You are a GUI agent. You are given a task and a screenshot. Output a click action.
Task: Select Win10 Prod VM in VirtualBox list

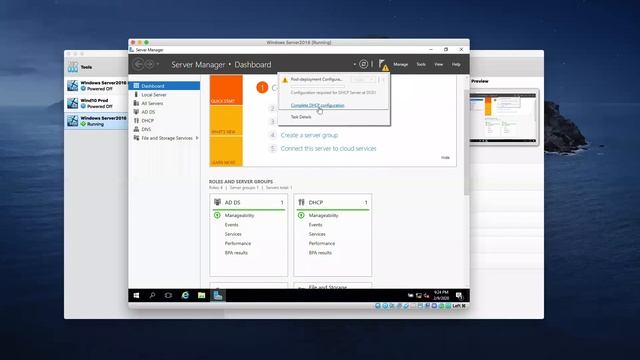click(x=96, y=103)
